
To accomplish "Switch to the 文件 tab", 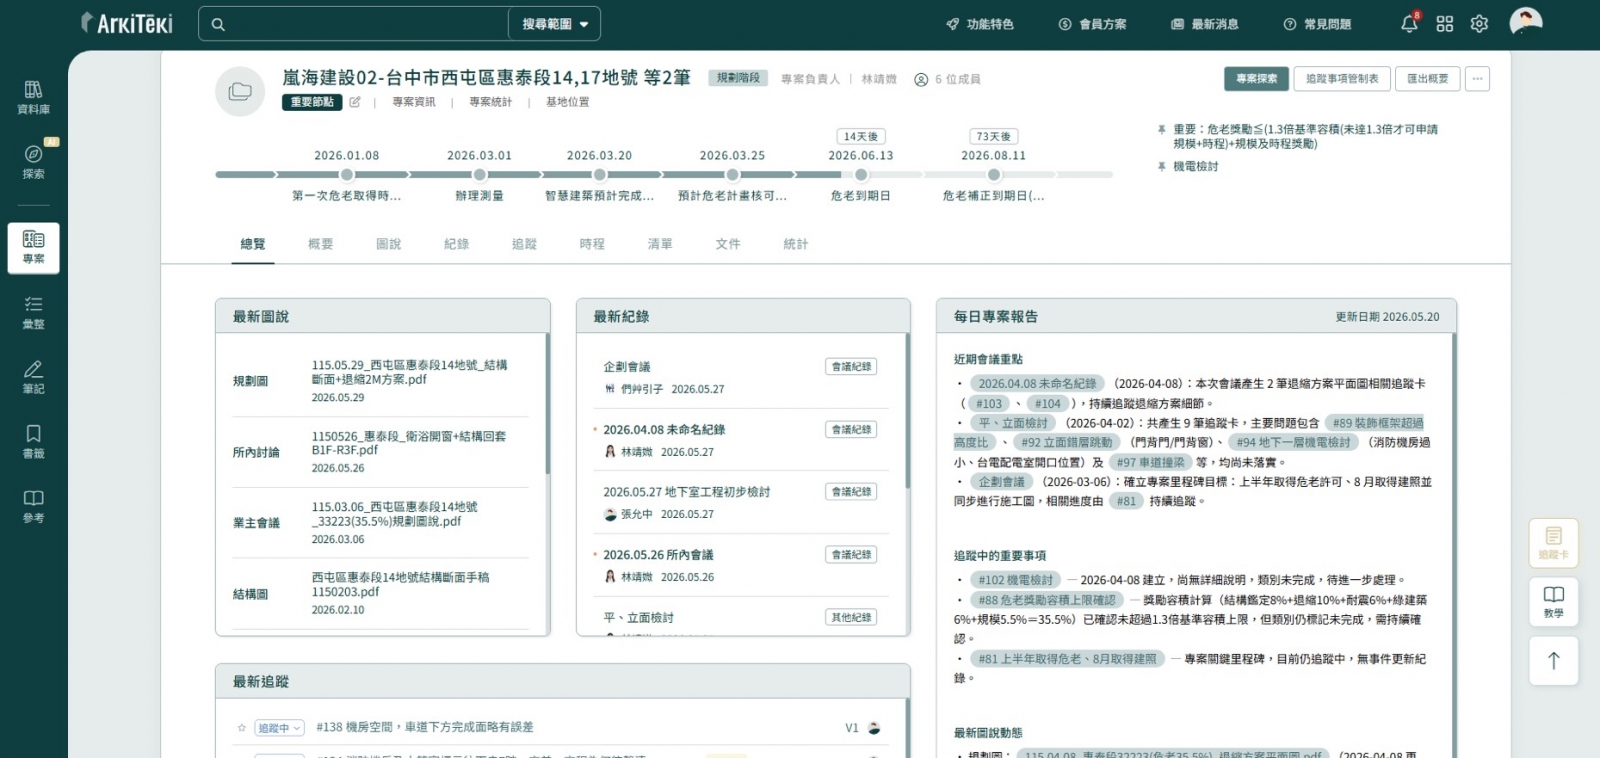I will tap(728, 244).
